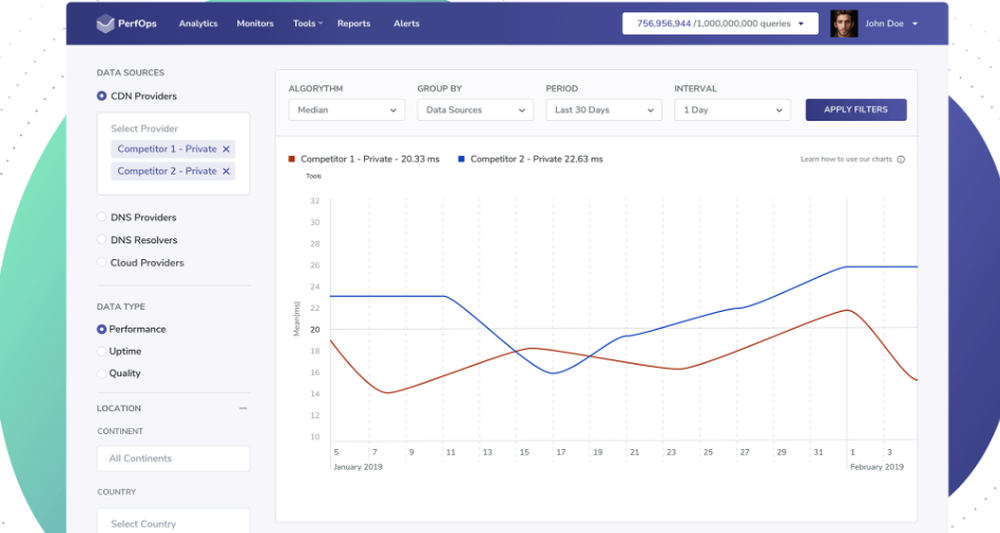
Task: Select Performance data type
Action: pos(101,329)
